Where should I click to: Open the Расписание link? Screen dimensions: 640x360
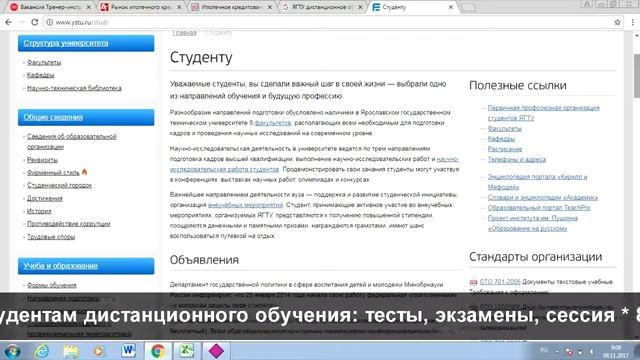[505, 149]
